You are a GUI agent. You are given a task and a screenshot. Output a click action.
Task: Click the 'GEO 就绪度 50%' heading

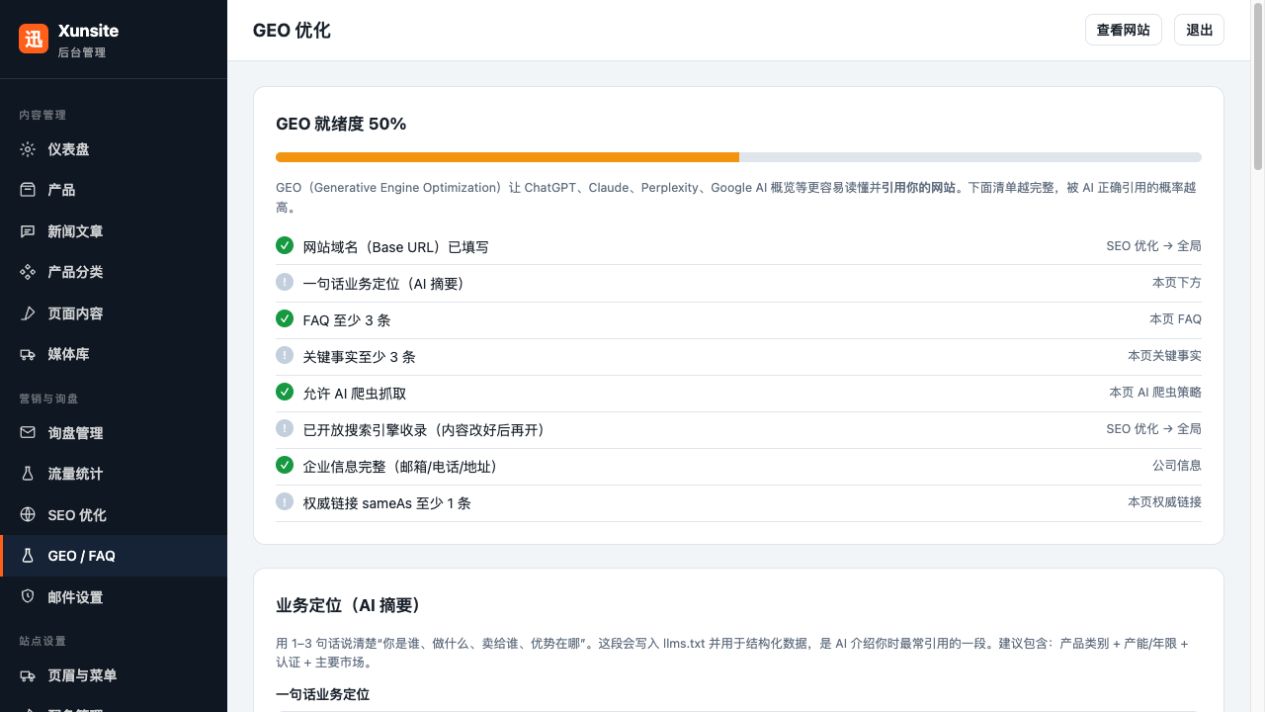tap(341, 124)
